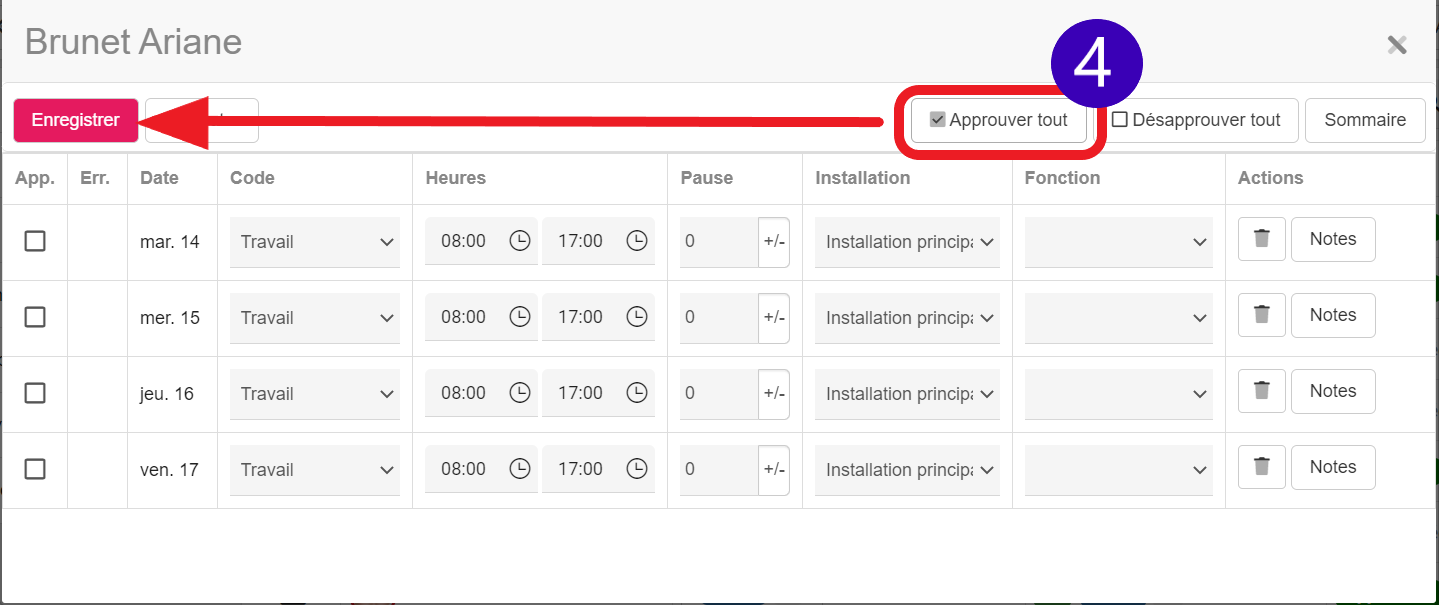This screenshot has height=605, width=1439.
Task: Delete the mar. 14 row with trash icon
Action: click(x=1261, y=239)
